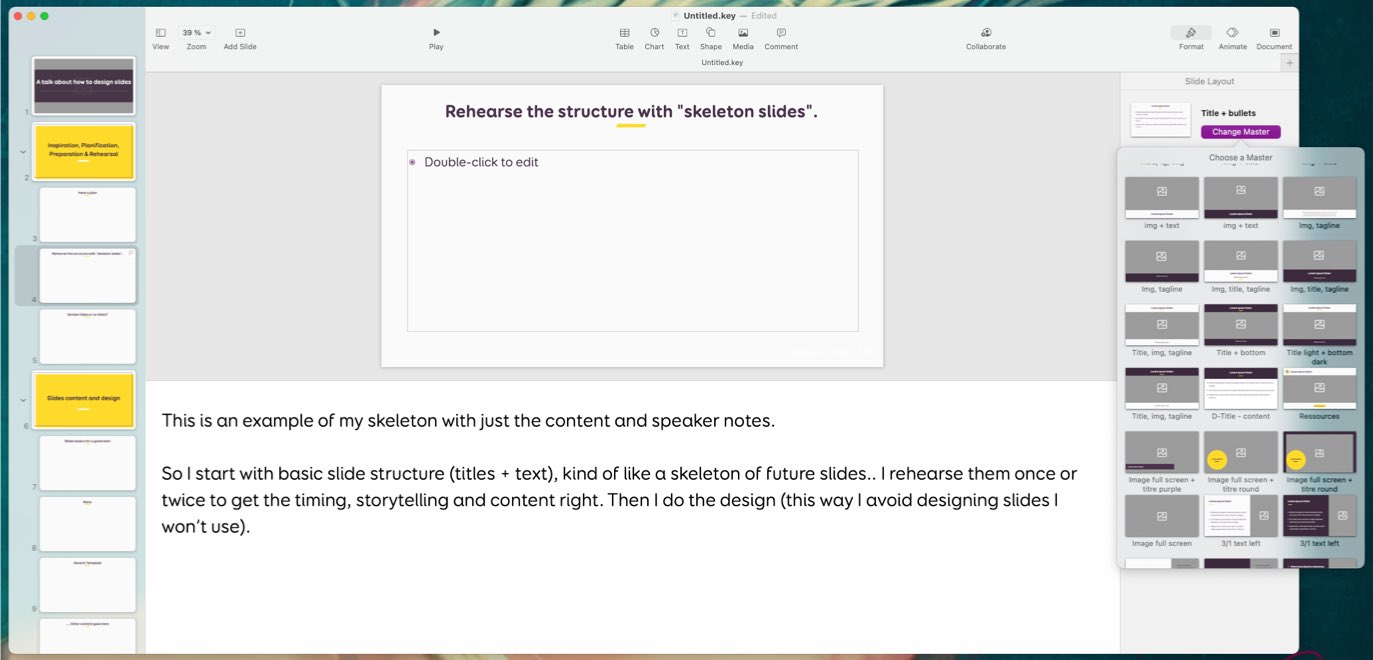
Task: Choose the "Ressources" master layout
Action: 1319,389
